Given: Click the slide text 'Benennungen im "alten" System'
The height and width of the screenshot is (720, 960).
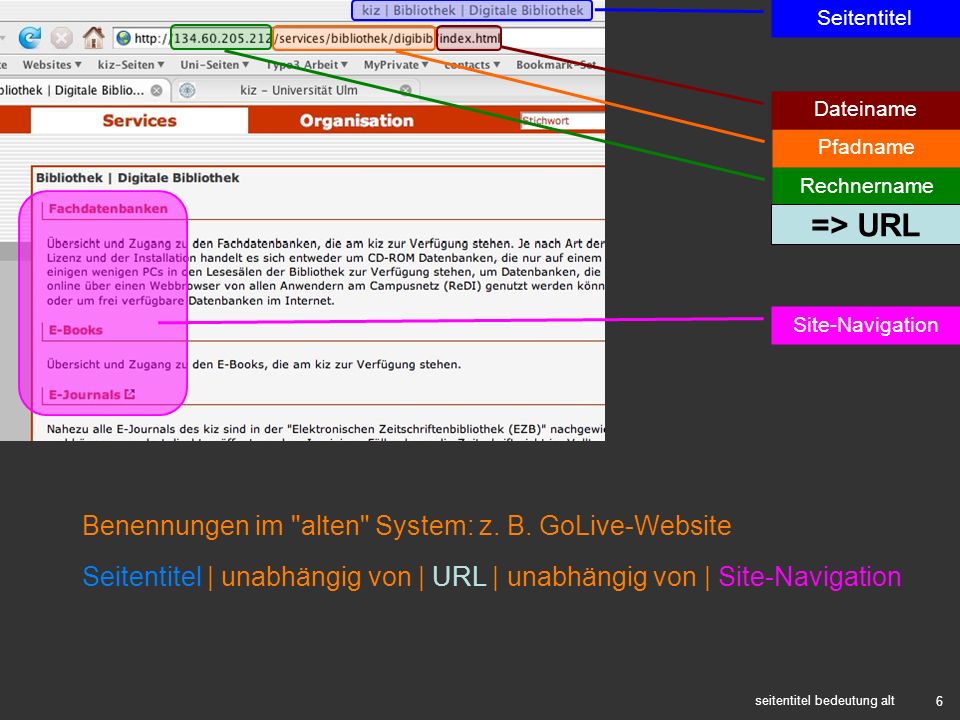Looking at the screenshot, I should click(277, 525).
